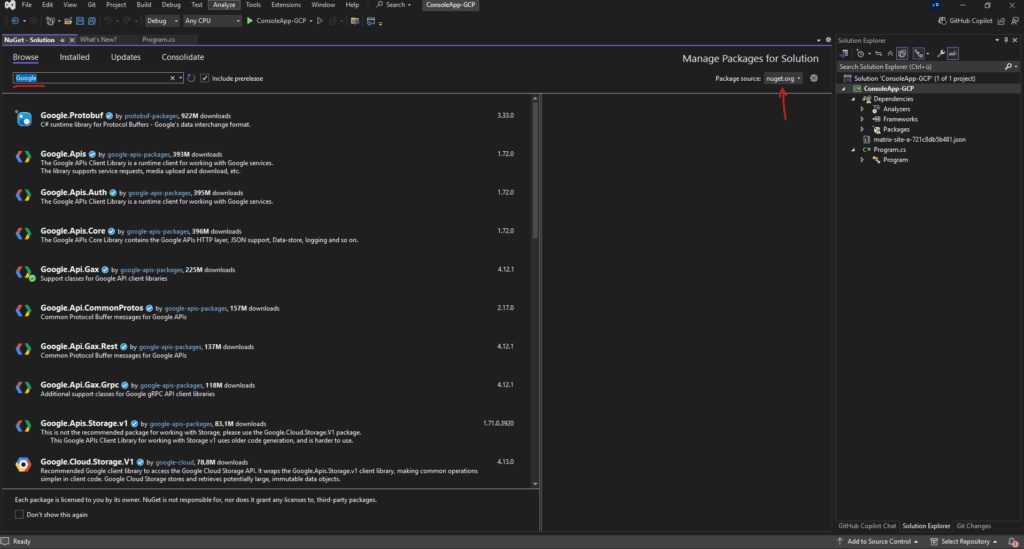Image resolution: width=1024 pixels, height=549 pixels.
Task: Expand the Packages node in Solution Explorer
Action: point(863,129)
